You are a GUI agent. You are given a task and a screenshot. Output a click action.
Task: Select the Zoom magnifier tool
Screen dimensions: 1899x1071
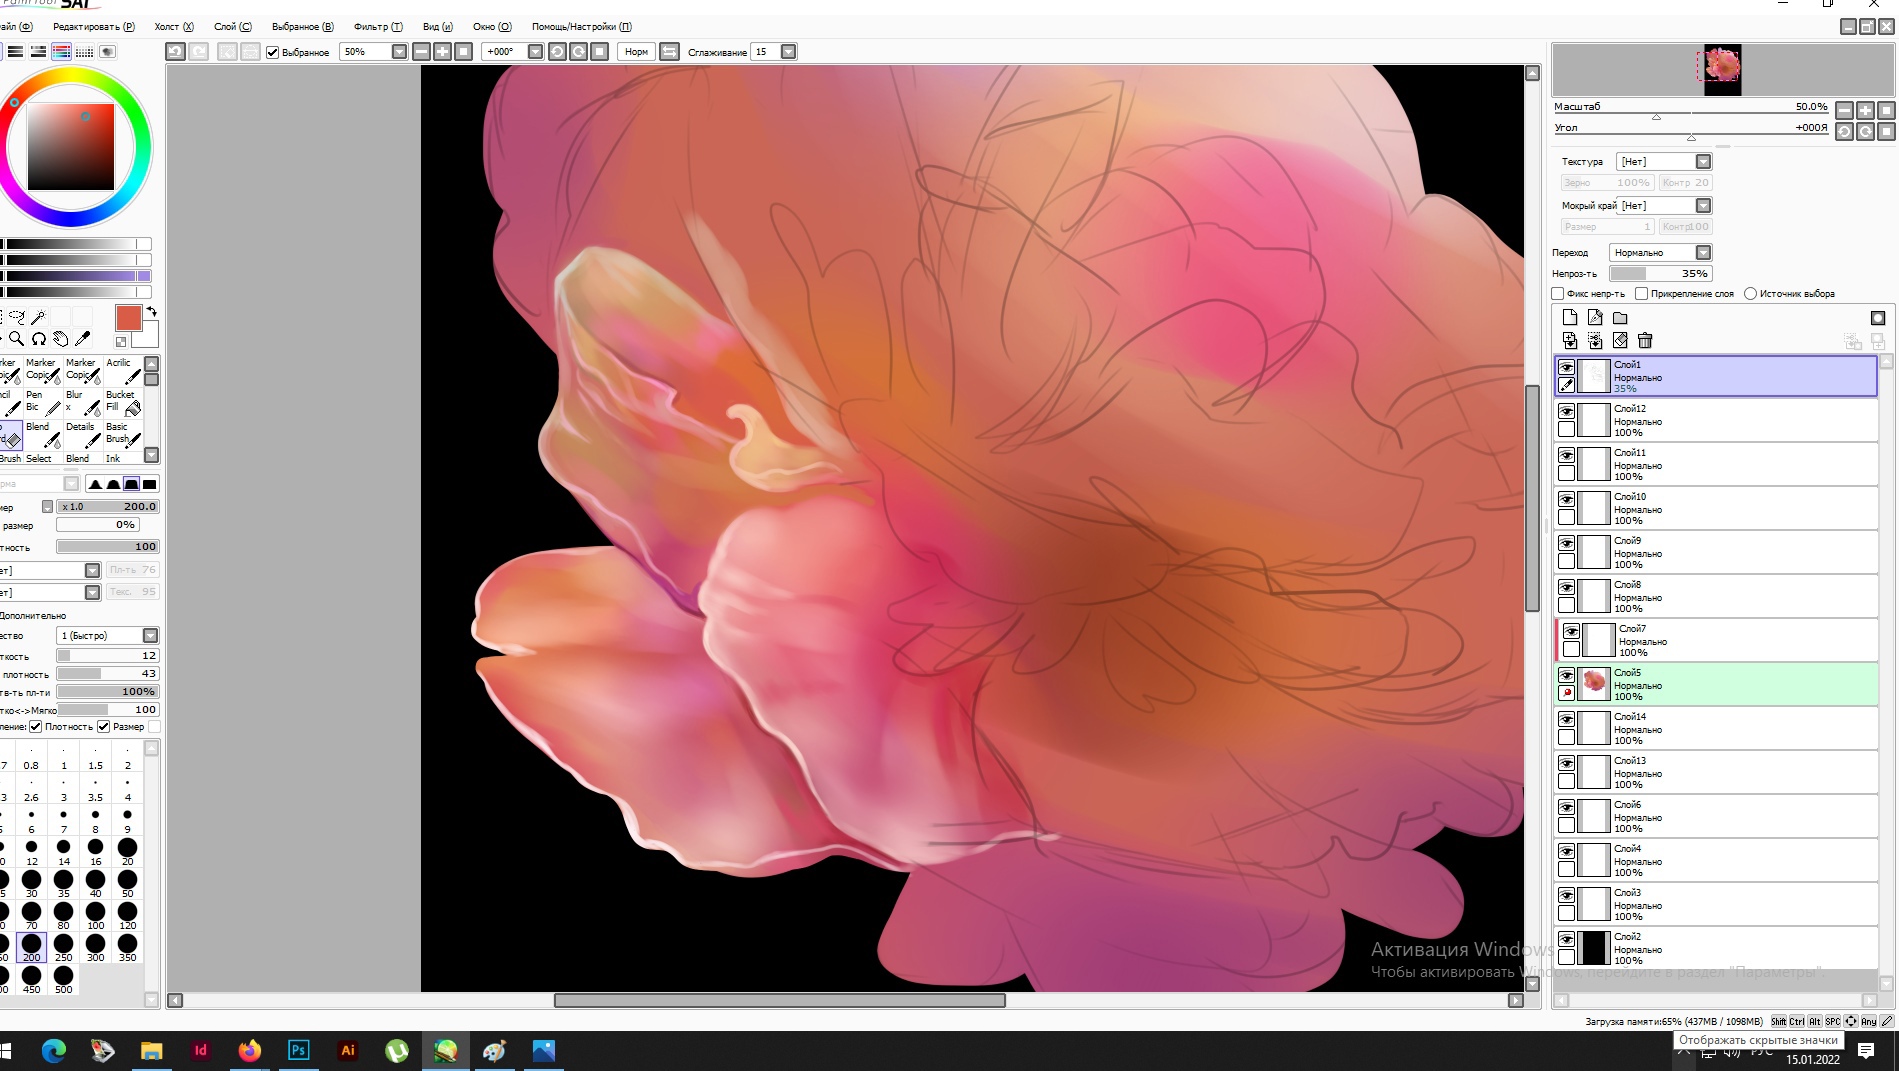pos(16,339)
